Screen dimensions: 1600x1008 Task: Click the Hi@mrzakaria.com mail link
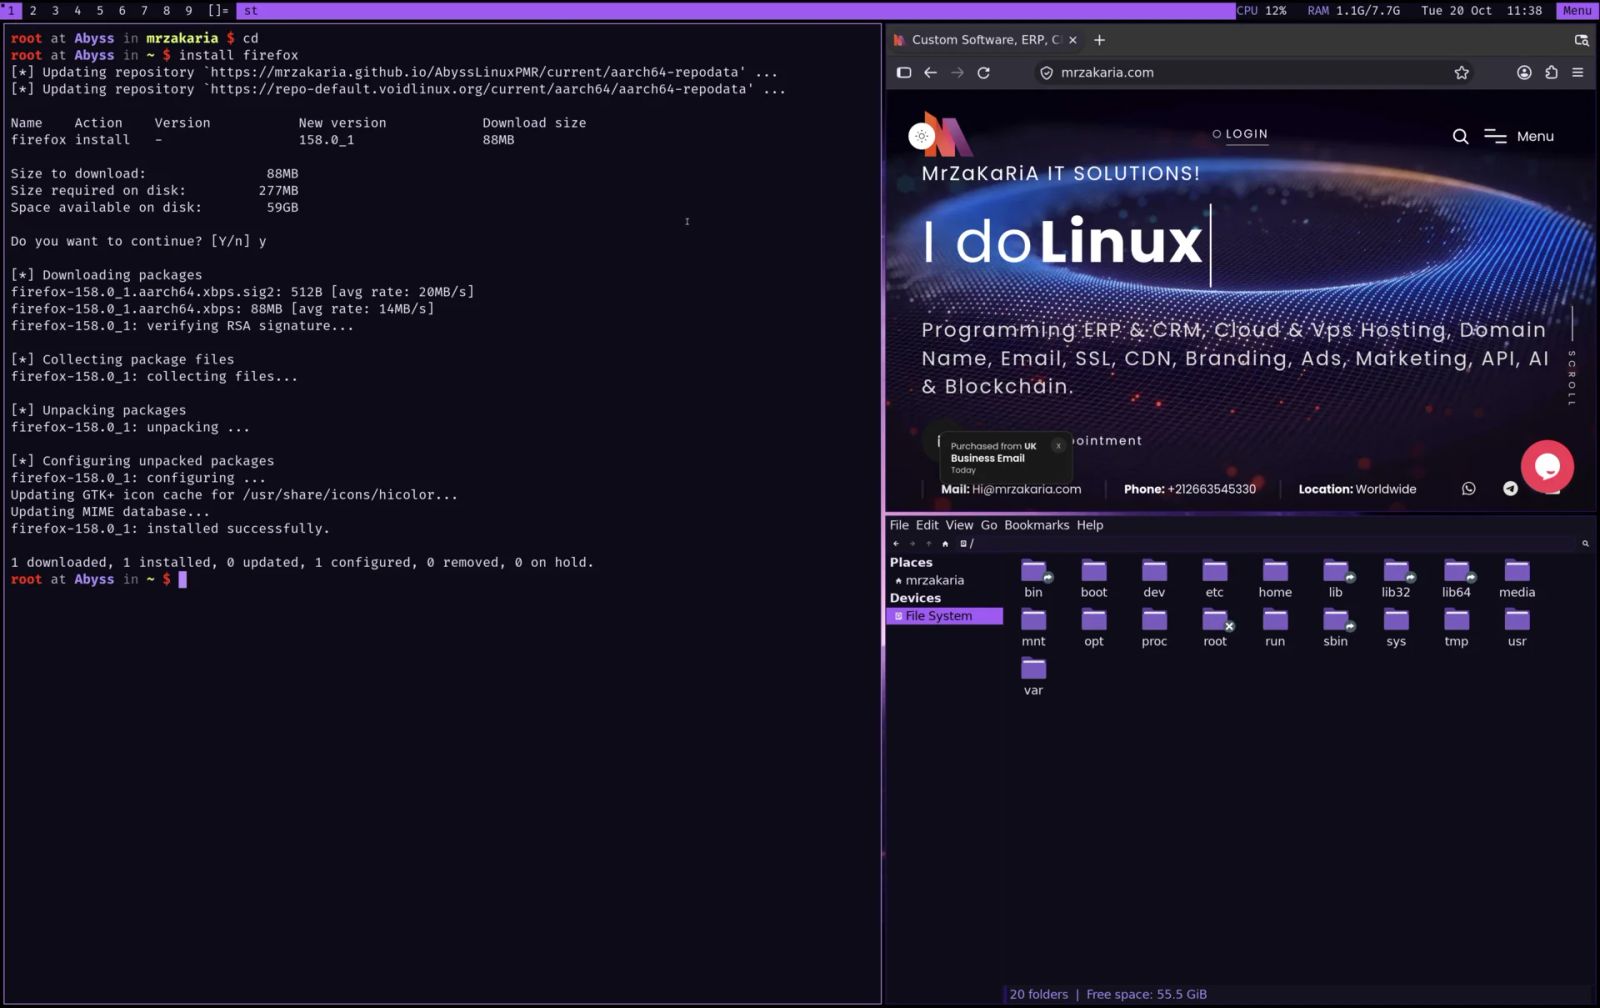point(1026,489)
